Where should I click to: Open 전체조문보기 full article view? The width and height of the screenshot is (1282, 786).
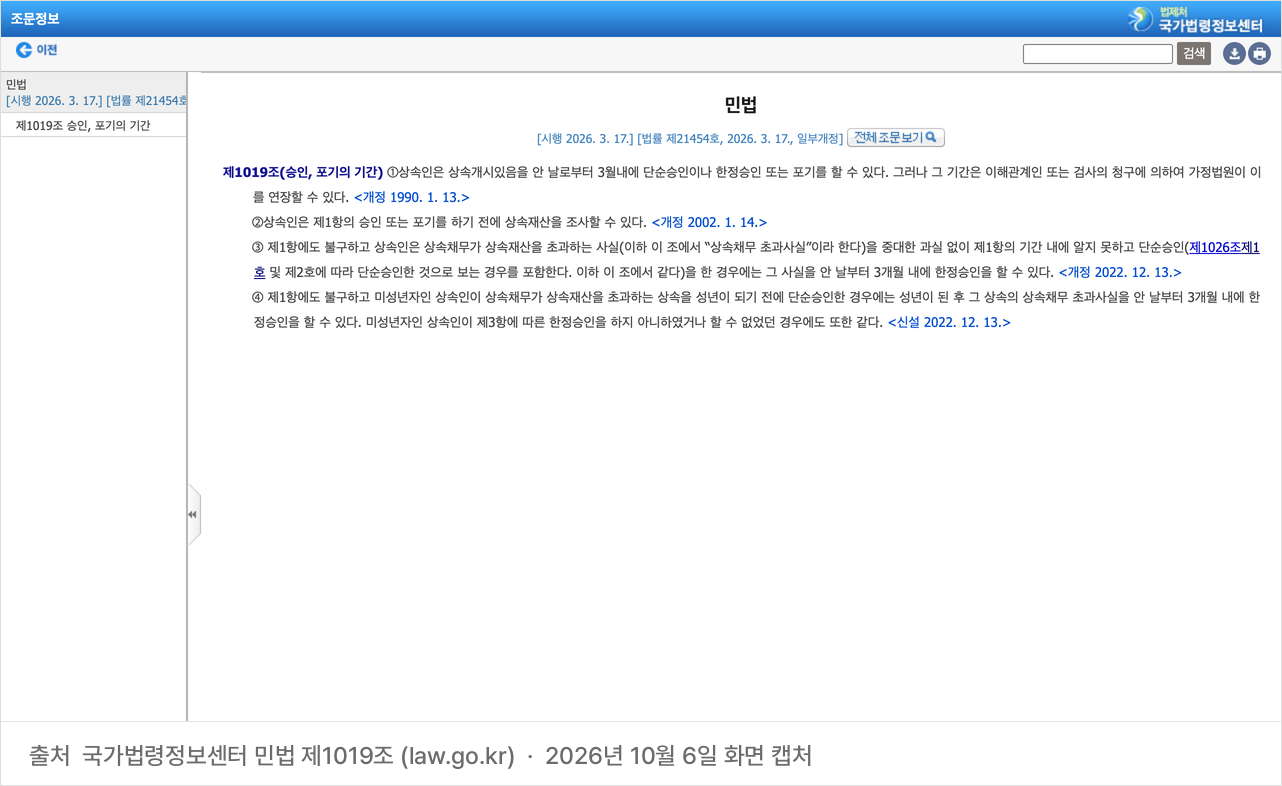coord(895,138)
